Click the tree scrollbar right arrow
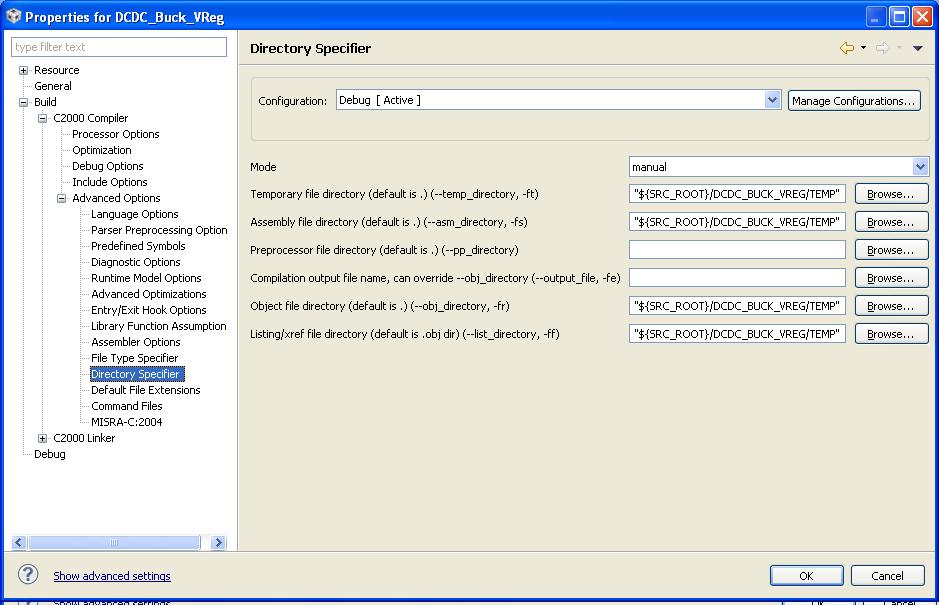The image size is (939, 605). click(219, 543)
